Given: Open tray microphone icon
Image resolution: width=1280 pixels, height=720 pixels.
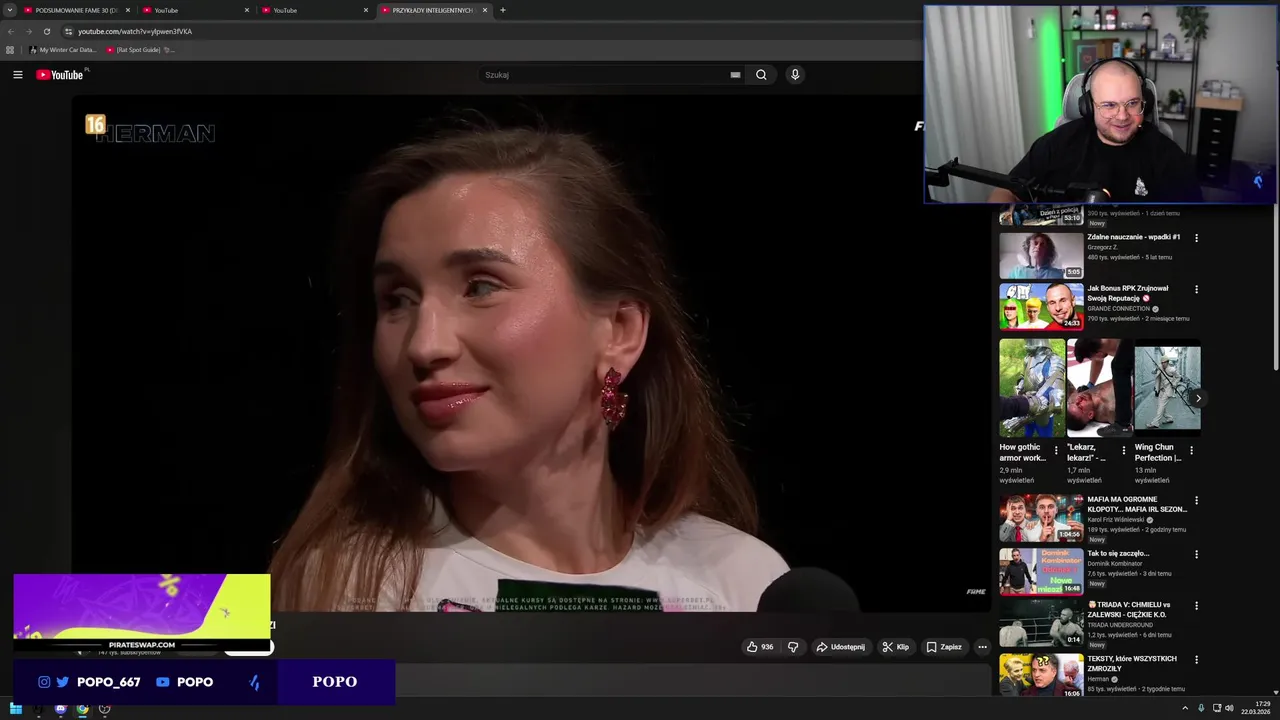Looking at the screenshot, I should coord(1201,708).
